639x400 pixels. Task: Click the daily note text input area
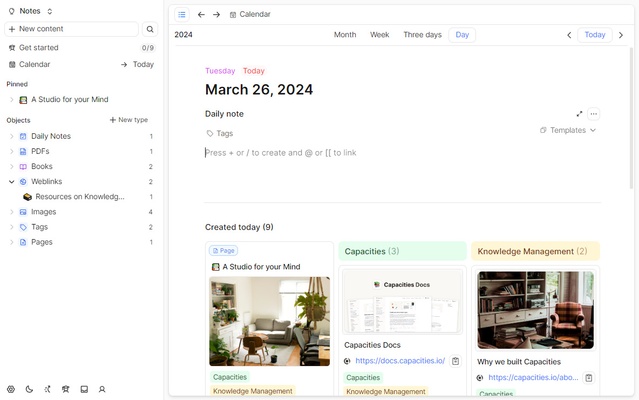click(400, 153)
